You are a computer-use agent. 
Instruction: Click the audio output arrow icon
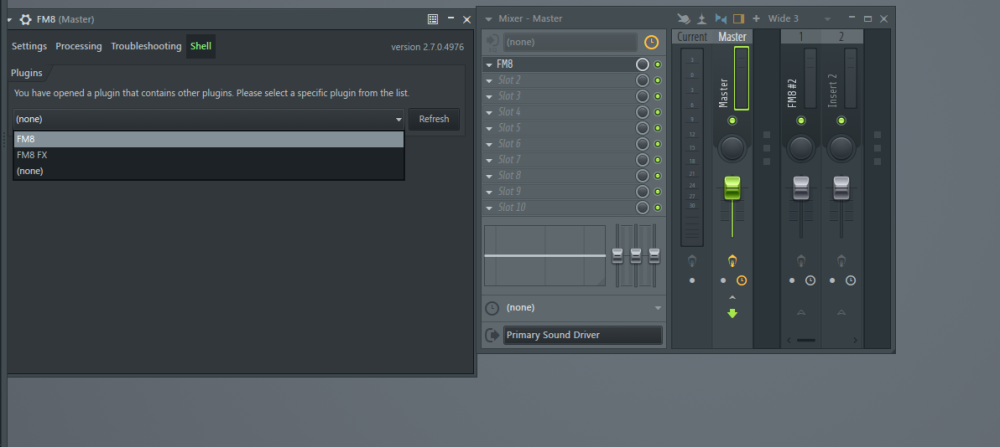click(492, 335)
